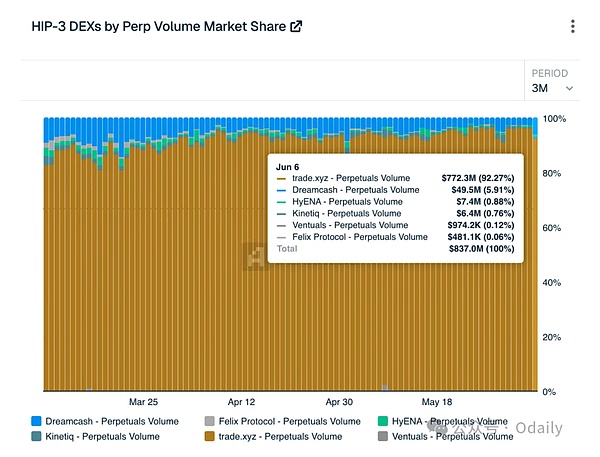Open the three-dot options menu
The width and height of the screenshot is (600, 457).
pos(572,26)
